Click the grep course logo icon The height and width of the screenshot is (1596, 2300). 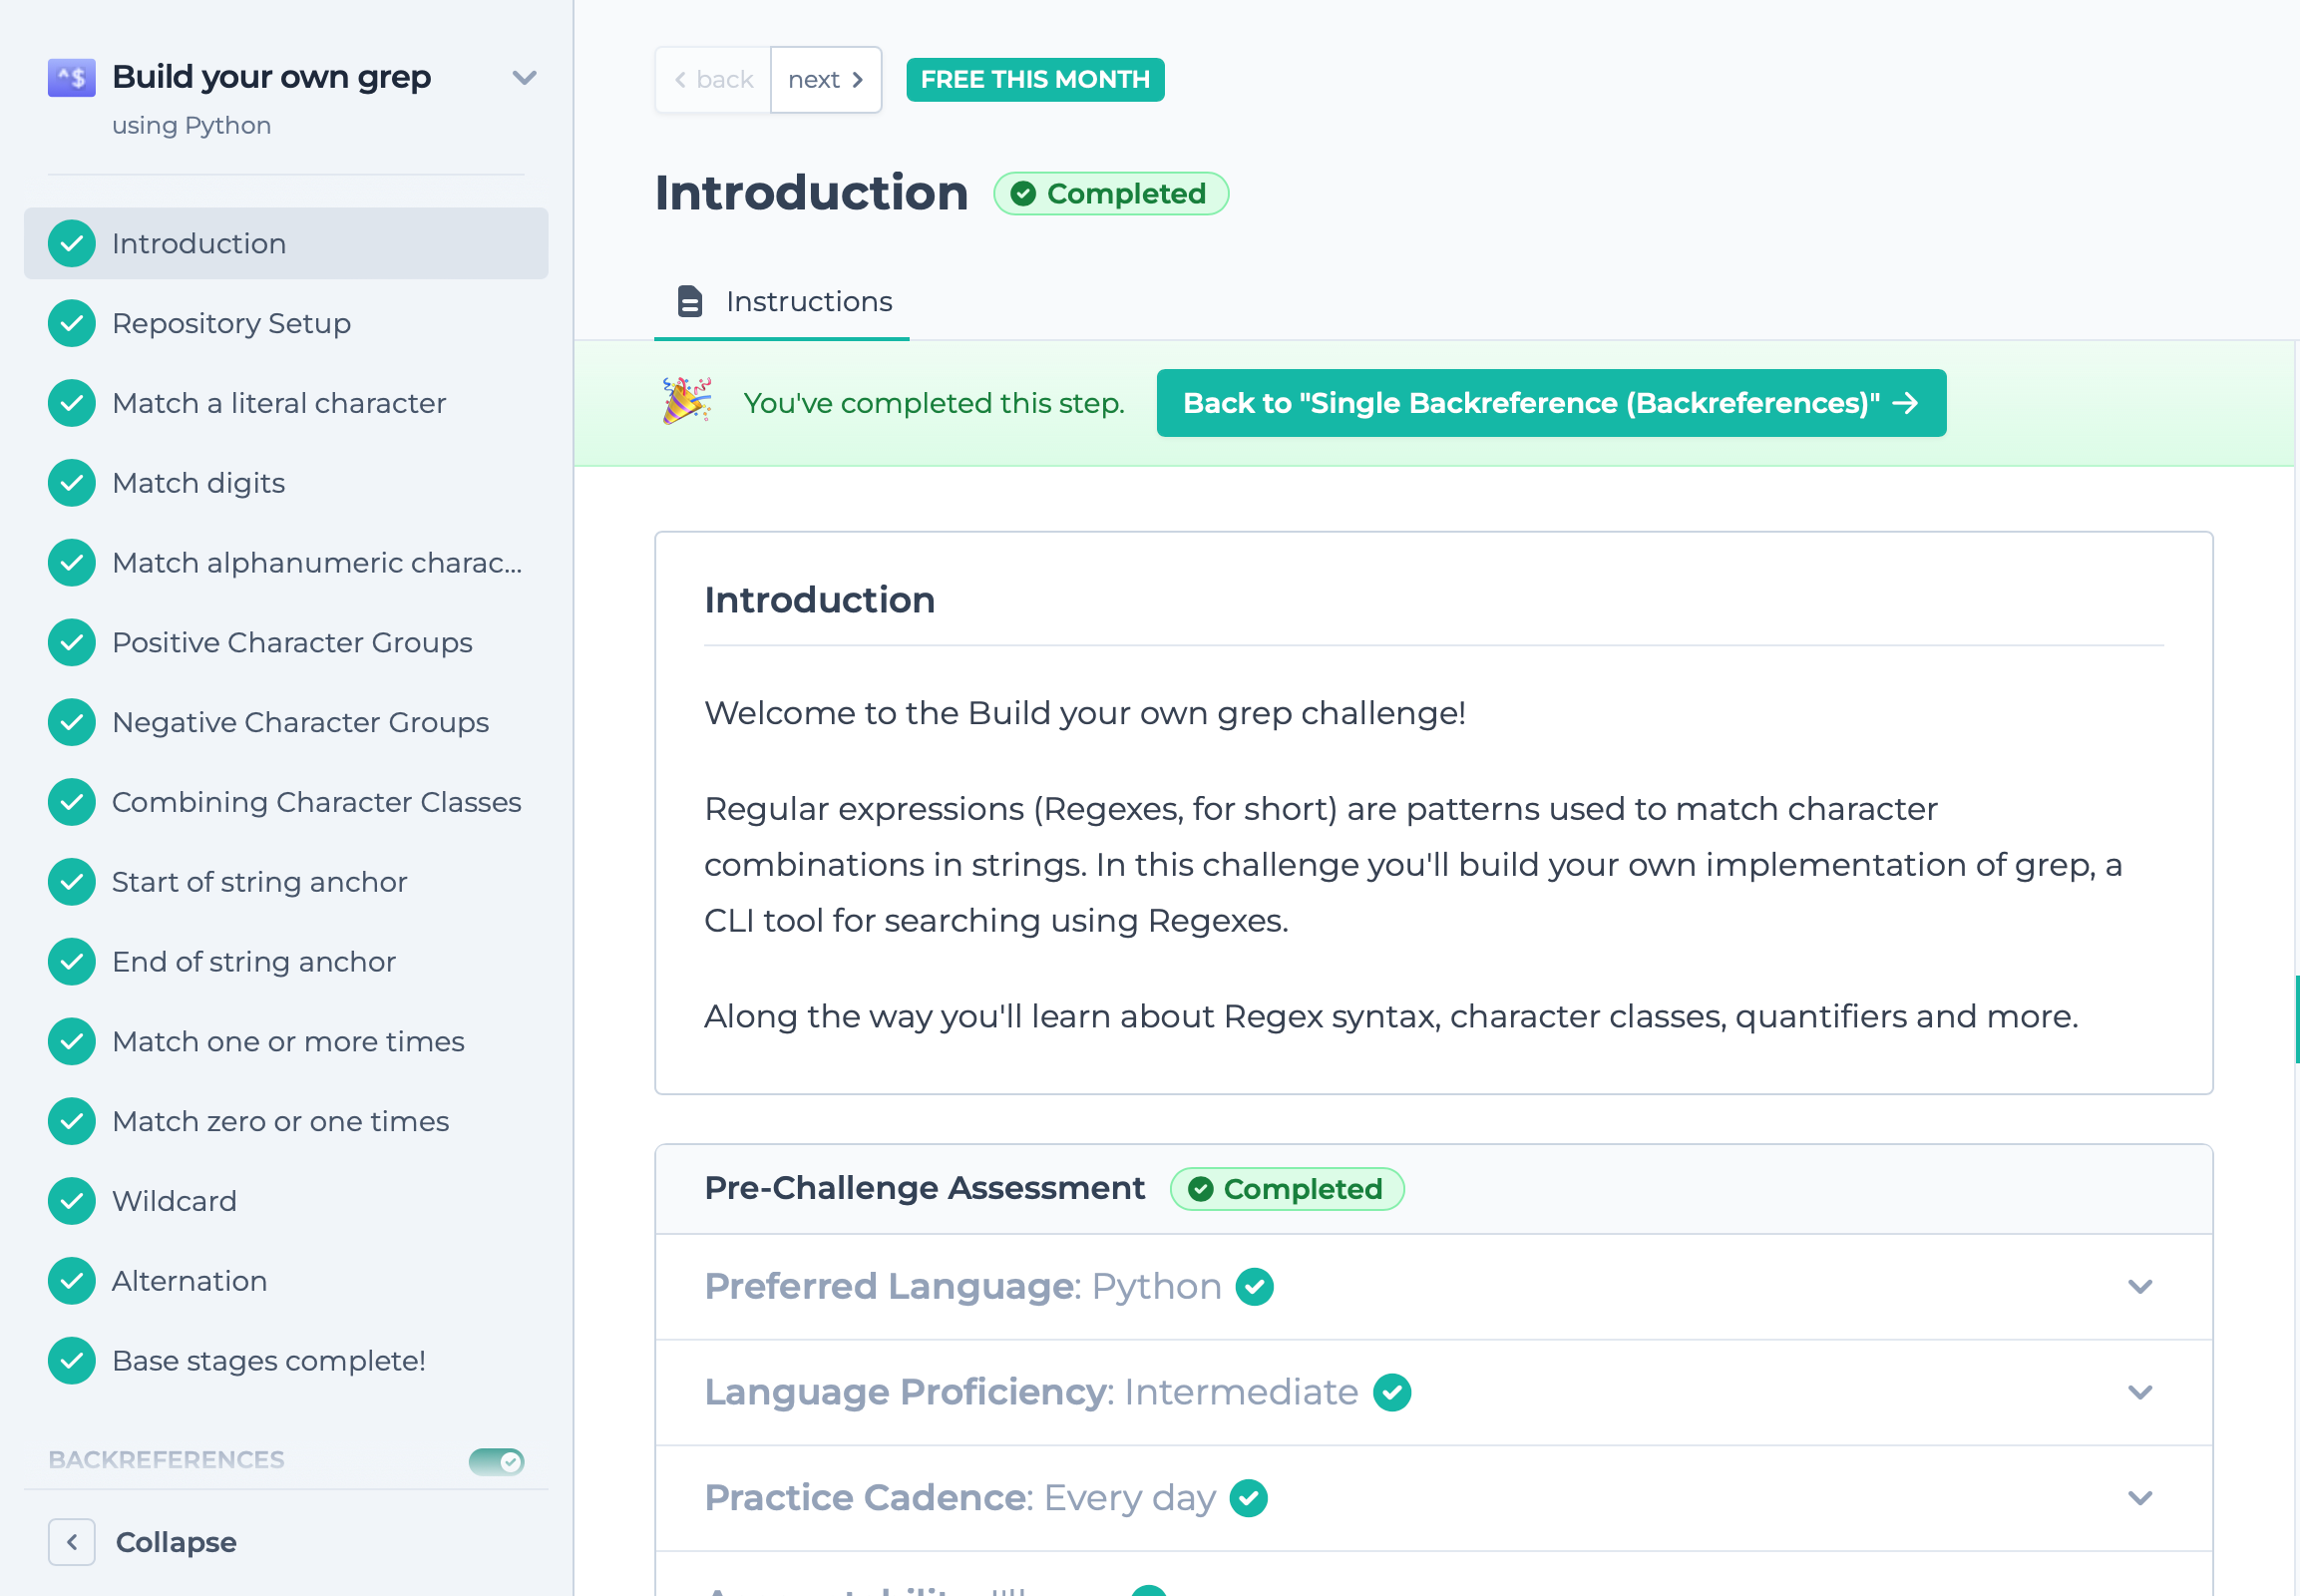tap(71, 77)
